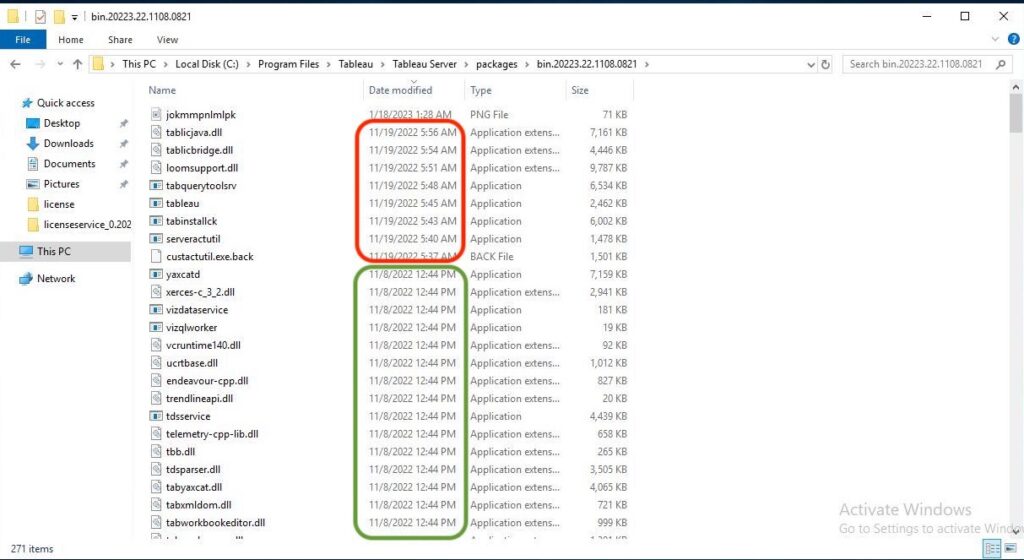Click the ucrtbase.dll file name

click(192, 363)
